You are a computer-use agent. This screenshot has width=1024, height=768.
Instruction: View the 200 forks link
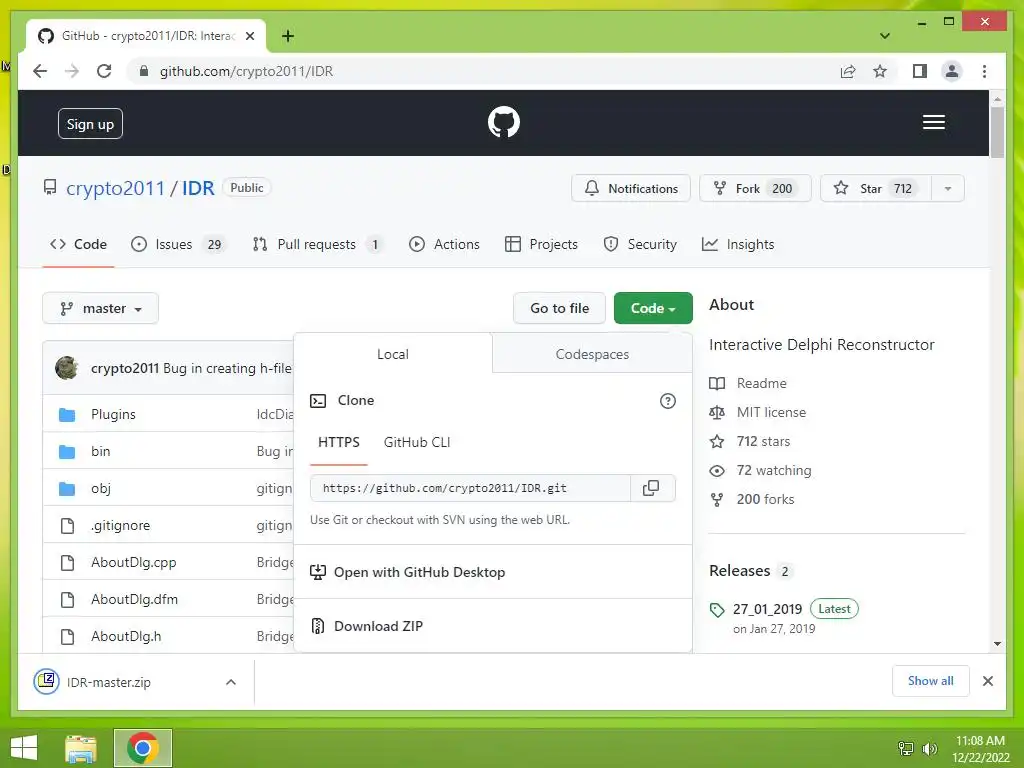click(x=765, y=499)
